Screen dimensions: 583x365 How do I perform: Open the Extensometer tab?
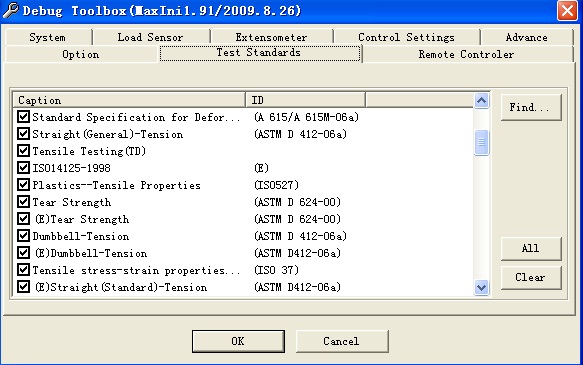[271, 38]
